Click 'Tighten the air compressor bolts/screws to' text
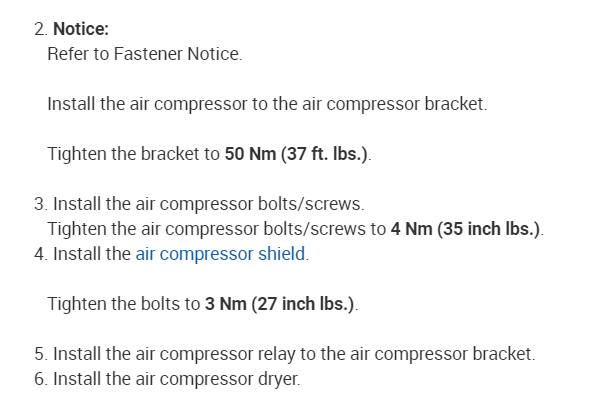 (x=216, y=229)
